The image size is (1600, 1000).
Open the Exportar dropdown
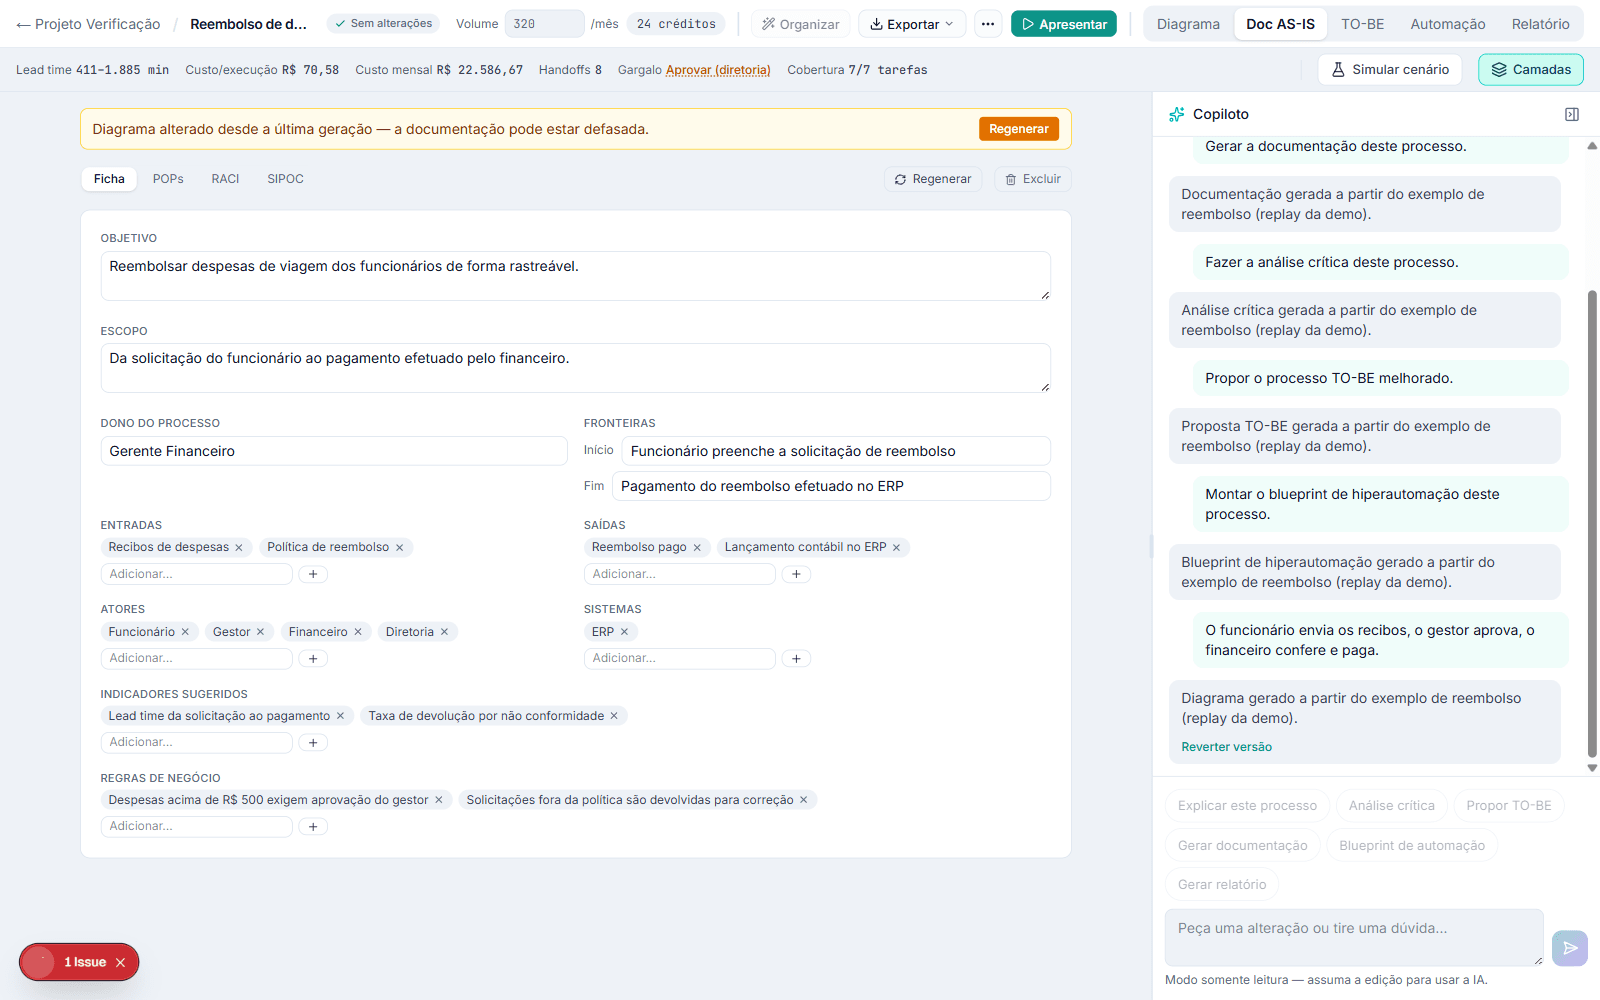tap(912, 24)
